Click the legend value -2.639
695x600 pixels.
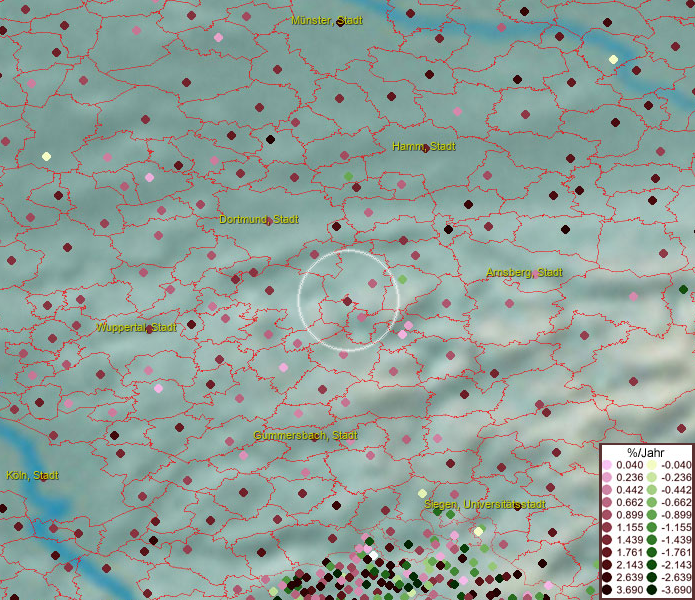[676, 577]
